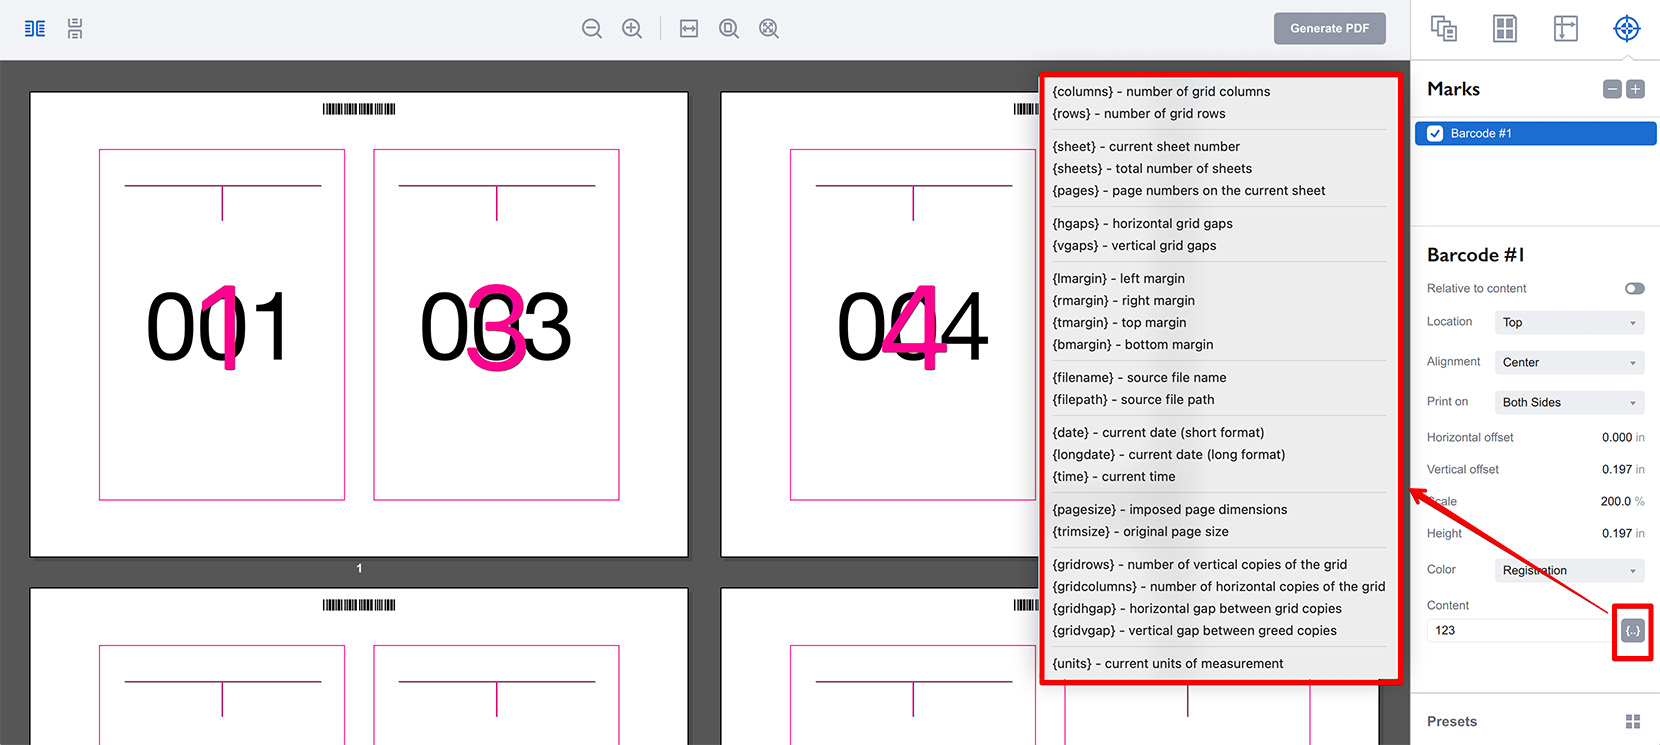Insert the {gridhgap} variable
This screenshot has height=745, width=1660.
pyautogui.click(x=1196, y=608)
